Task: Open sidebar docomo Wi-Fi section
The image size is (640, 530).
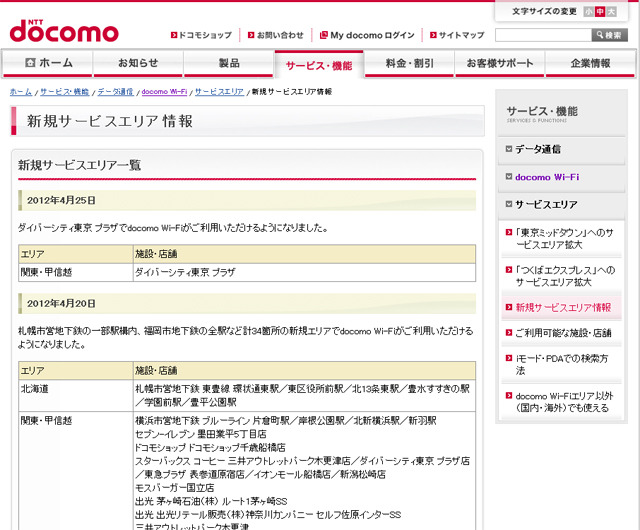Action: click(547, 177)
